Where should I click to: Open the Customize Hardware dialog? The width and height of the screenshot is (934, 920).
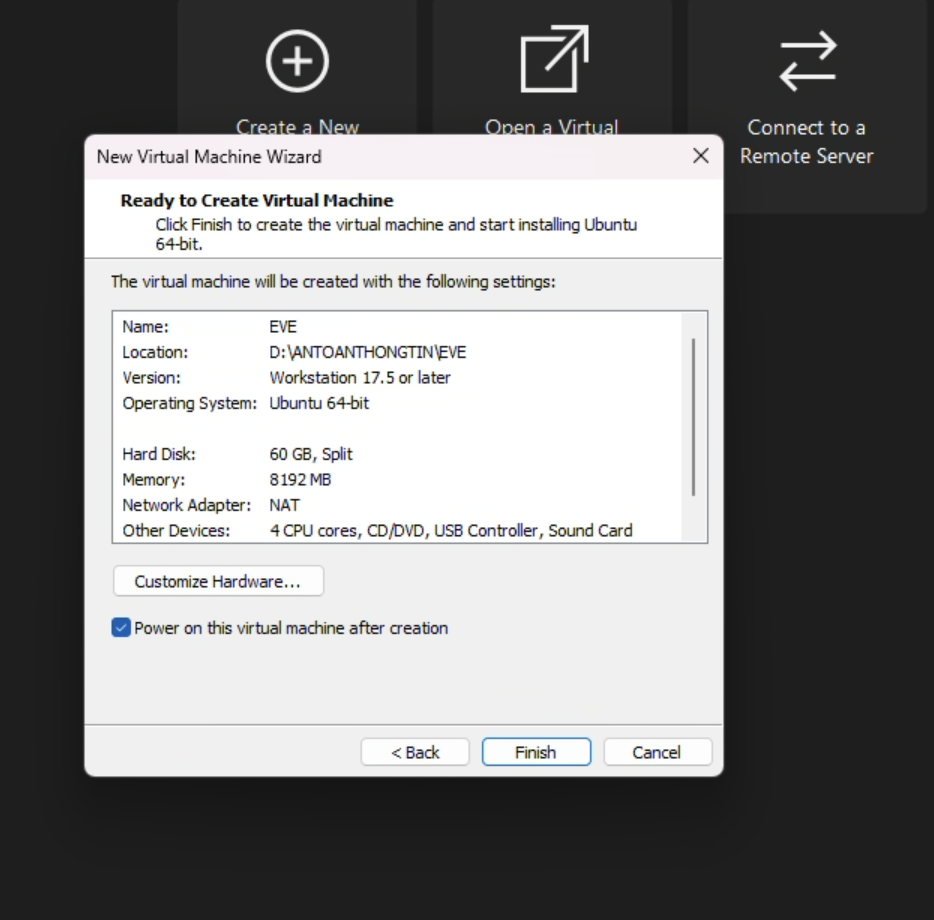(x=218, y=581)
